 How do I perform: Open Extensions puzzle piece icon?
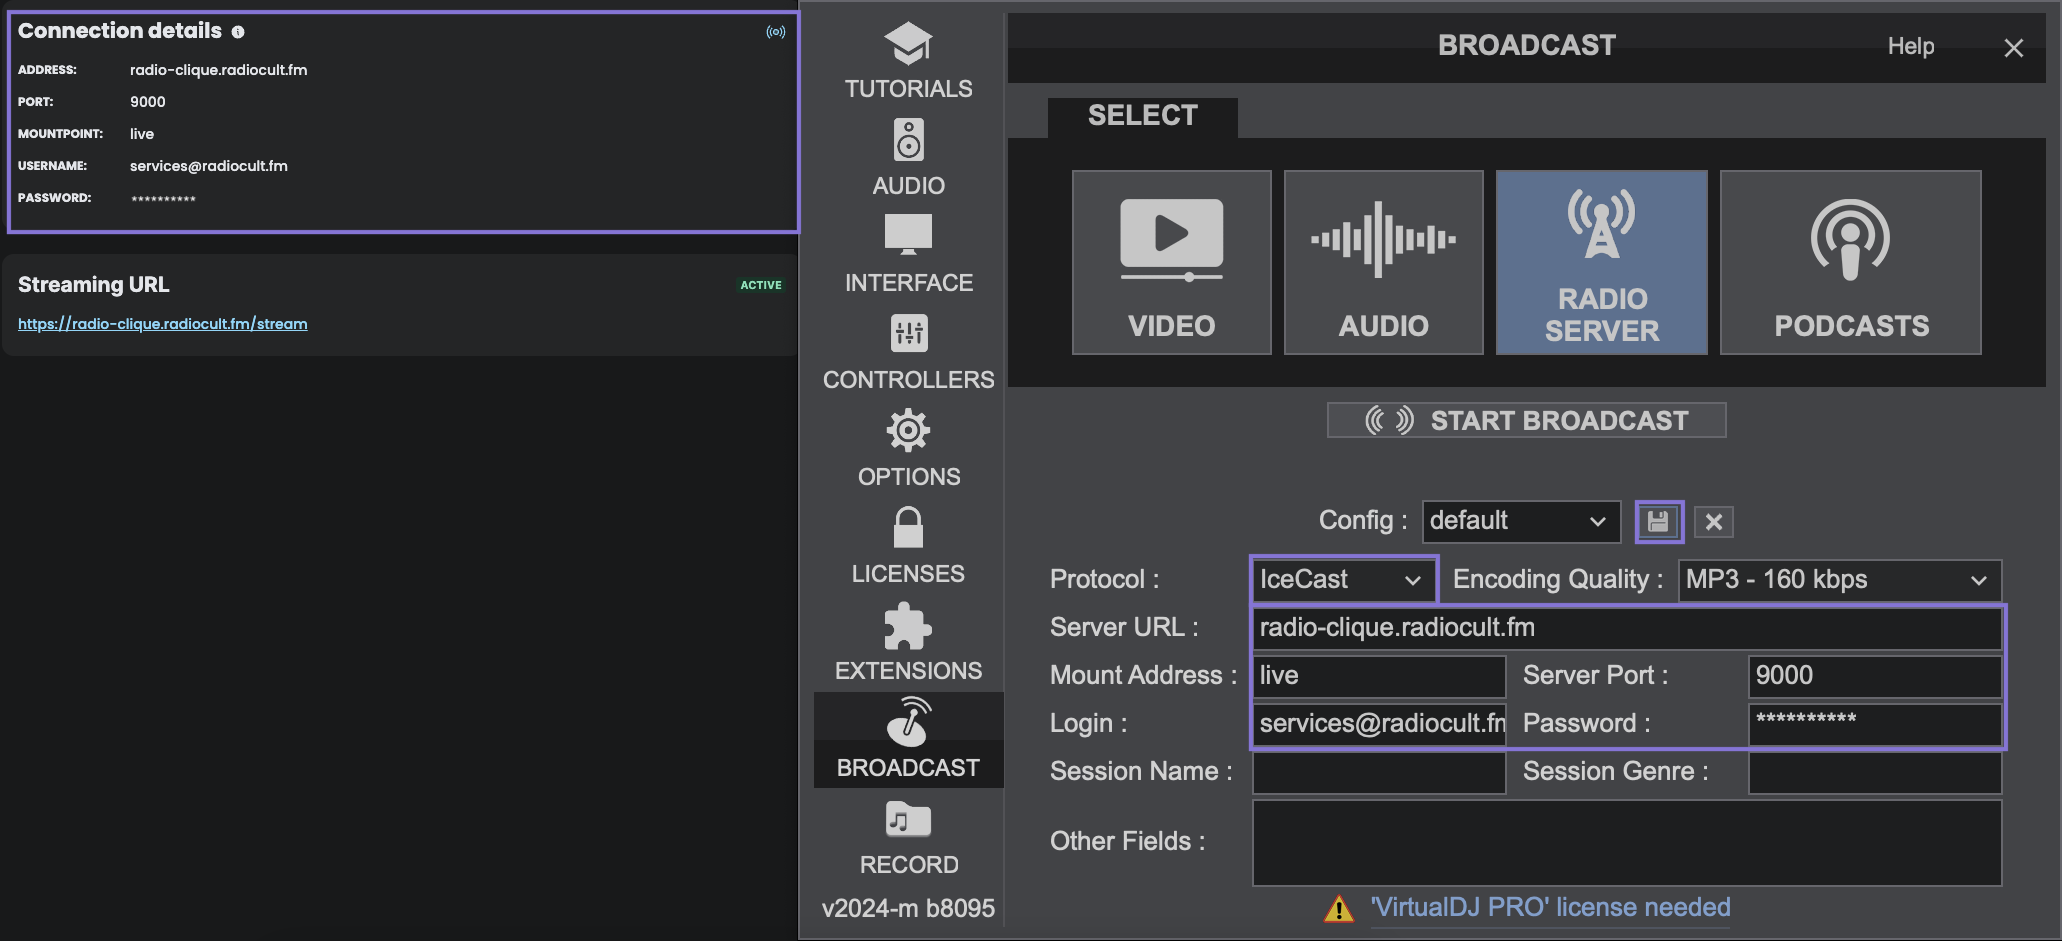[x=908, y=626]
